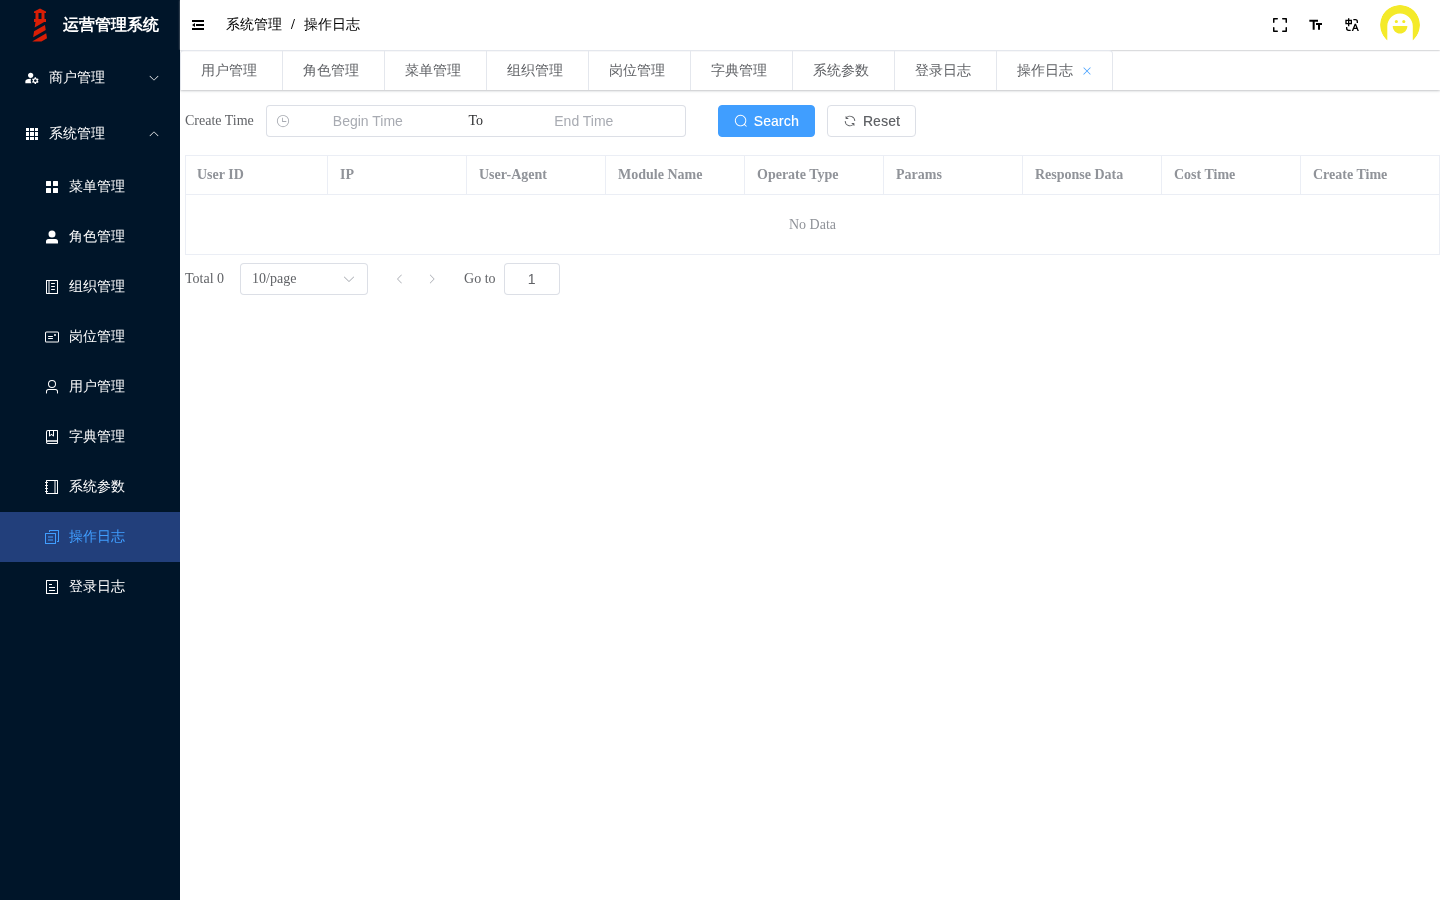The width and height of the screenshot is (1440, 900).
Task: Click the Go to page number field
Action: (532, 279)
